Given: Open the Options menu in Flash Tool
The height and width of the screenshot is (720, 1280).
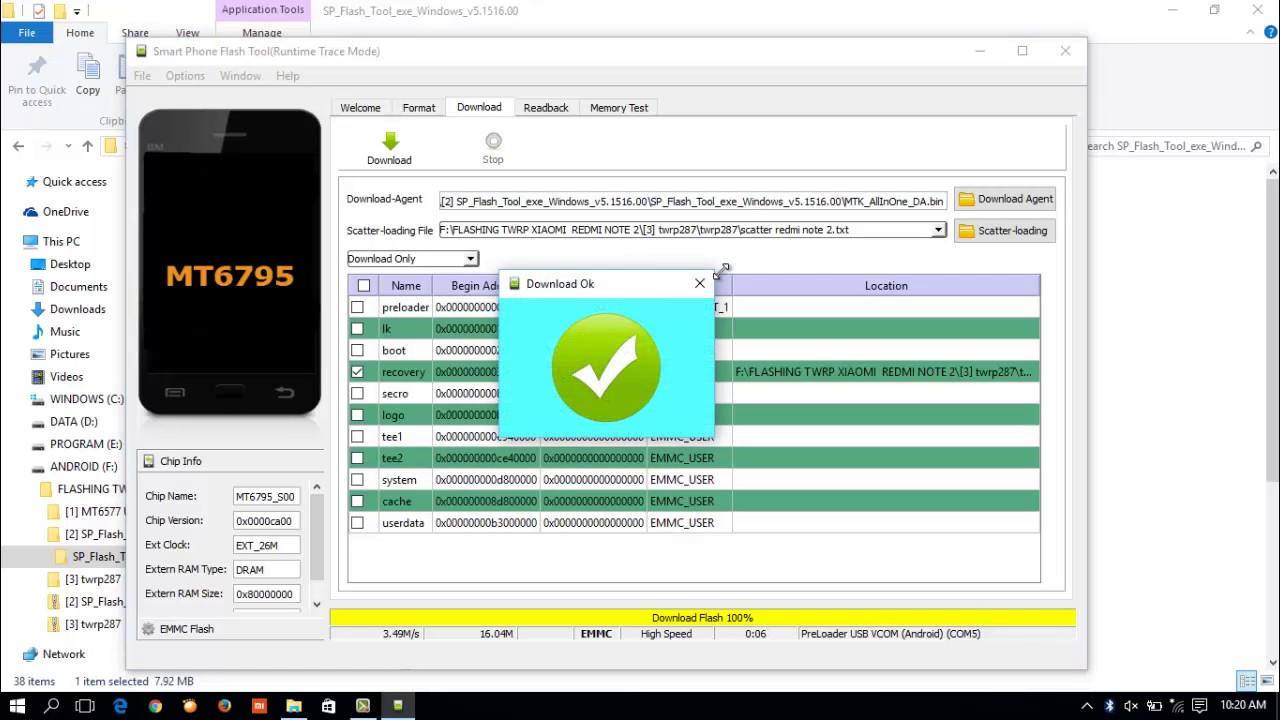Looking at the screenshot, I should coord(185,76).
